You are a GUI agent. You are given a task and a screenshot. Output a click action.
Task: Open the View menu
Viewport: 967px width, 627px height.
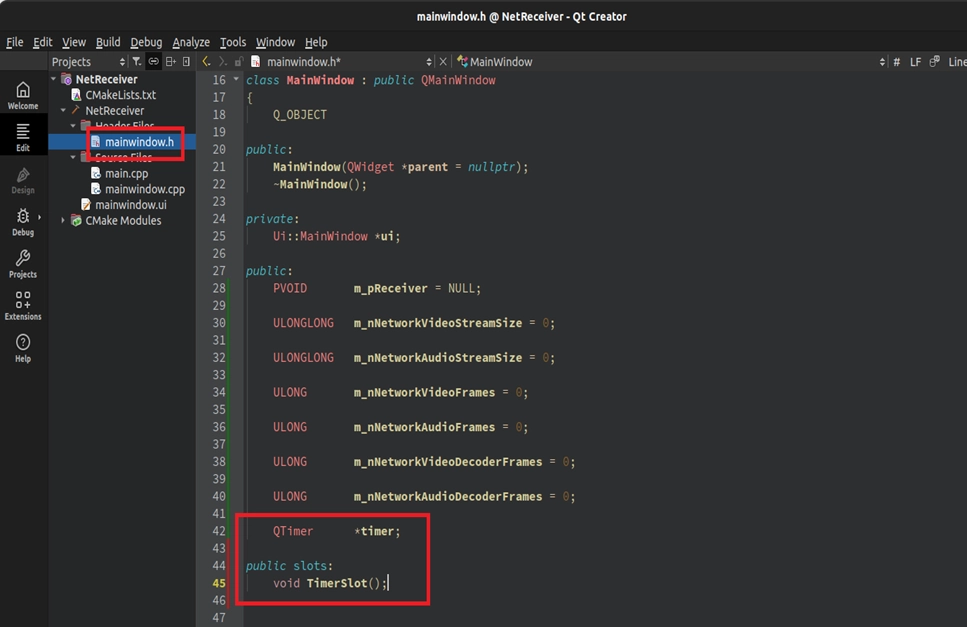[x=73, y=42]
